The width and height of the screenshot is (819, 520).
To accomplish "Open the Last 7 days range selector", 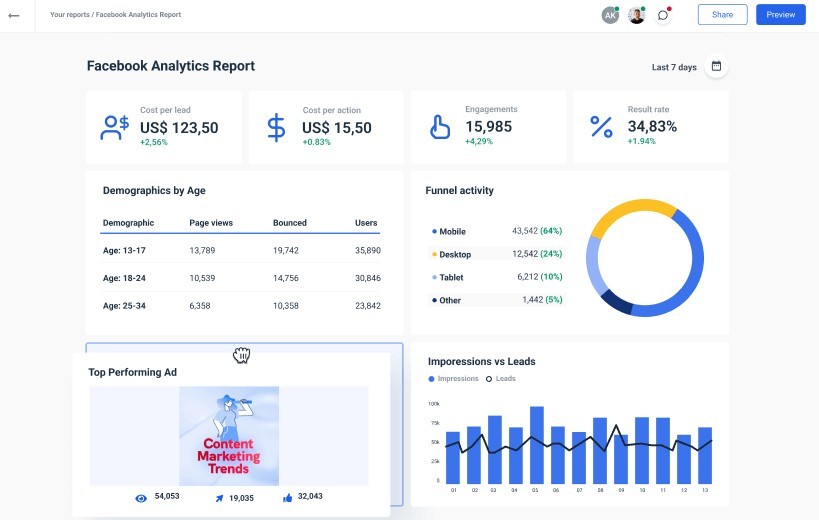I will [x=674, y=67].
